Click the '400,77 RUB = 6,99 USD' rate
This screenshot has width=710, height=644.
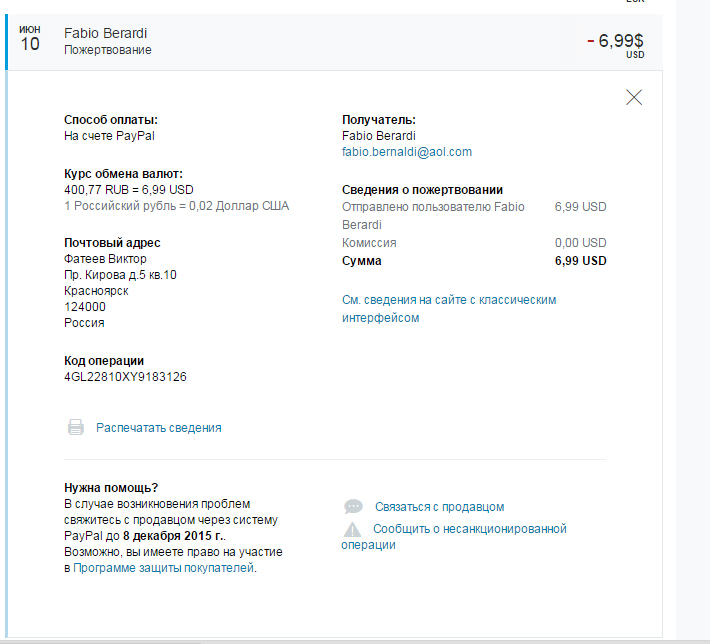pyautogui.click(x=129, y=190)
